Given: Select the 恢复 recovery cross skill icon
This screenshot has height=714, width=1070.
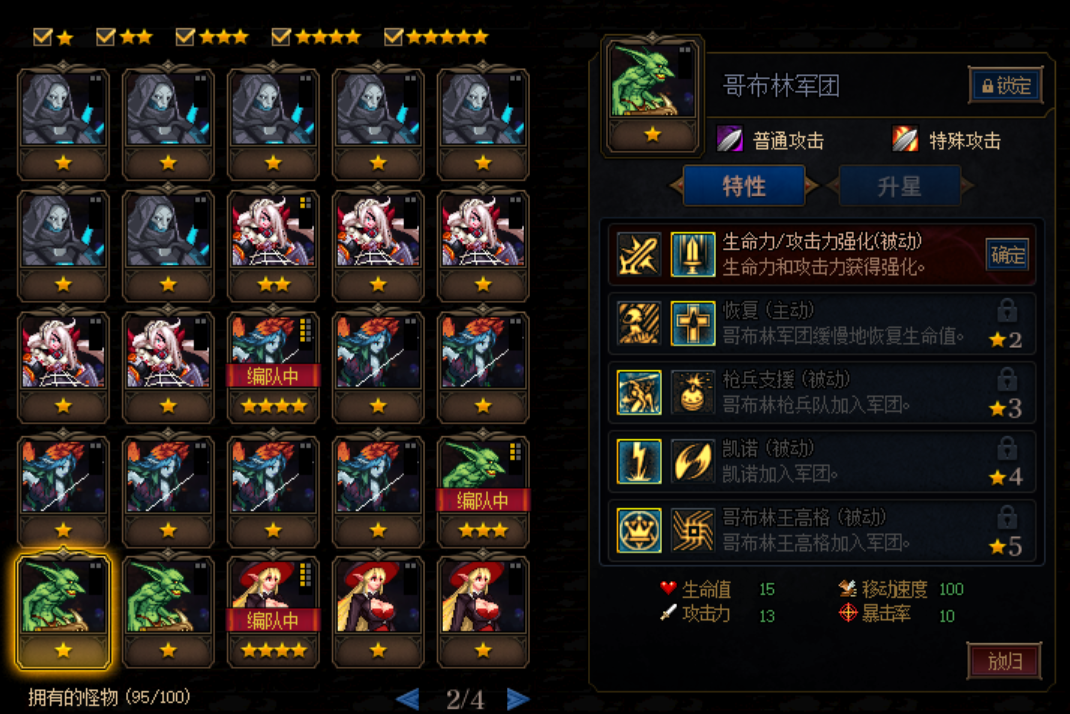Looking at the screenshot, I should click(x=693, y=324).
